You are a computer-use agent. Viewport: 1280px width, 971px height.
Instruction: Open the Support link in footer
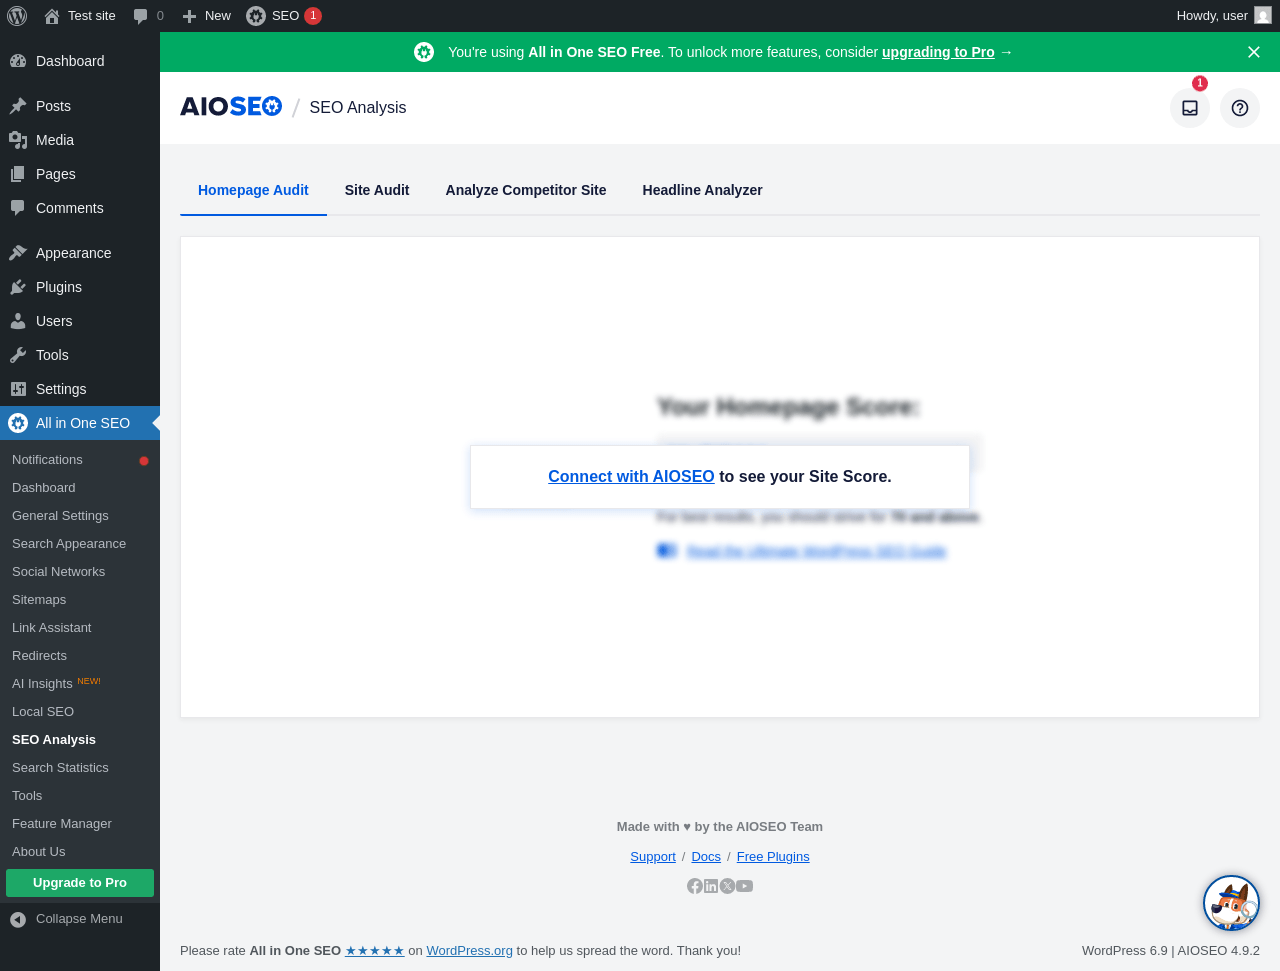pos(653,857)
